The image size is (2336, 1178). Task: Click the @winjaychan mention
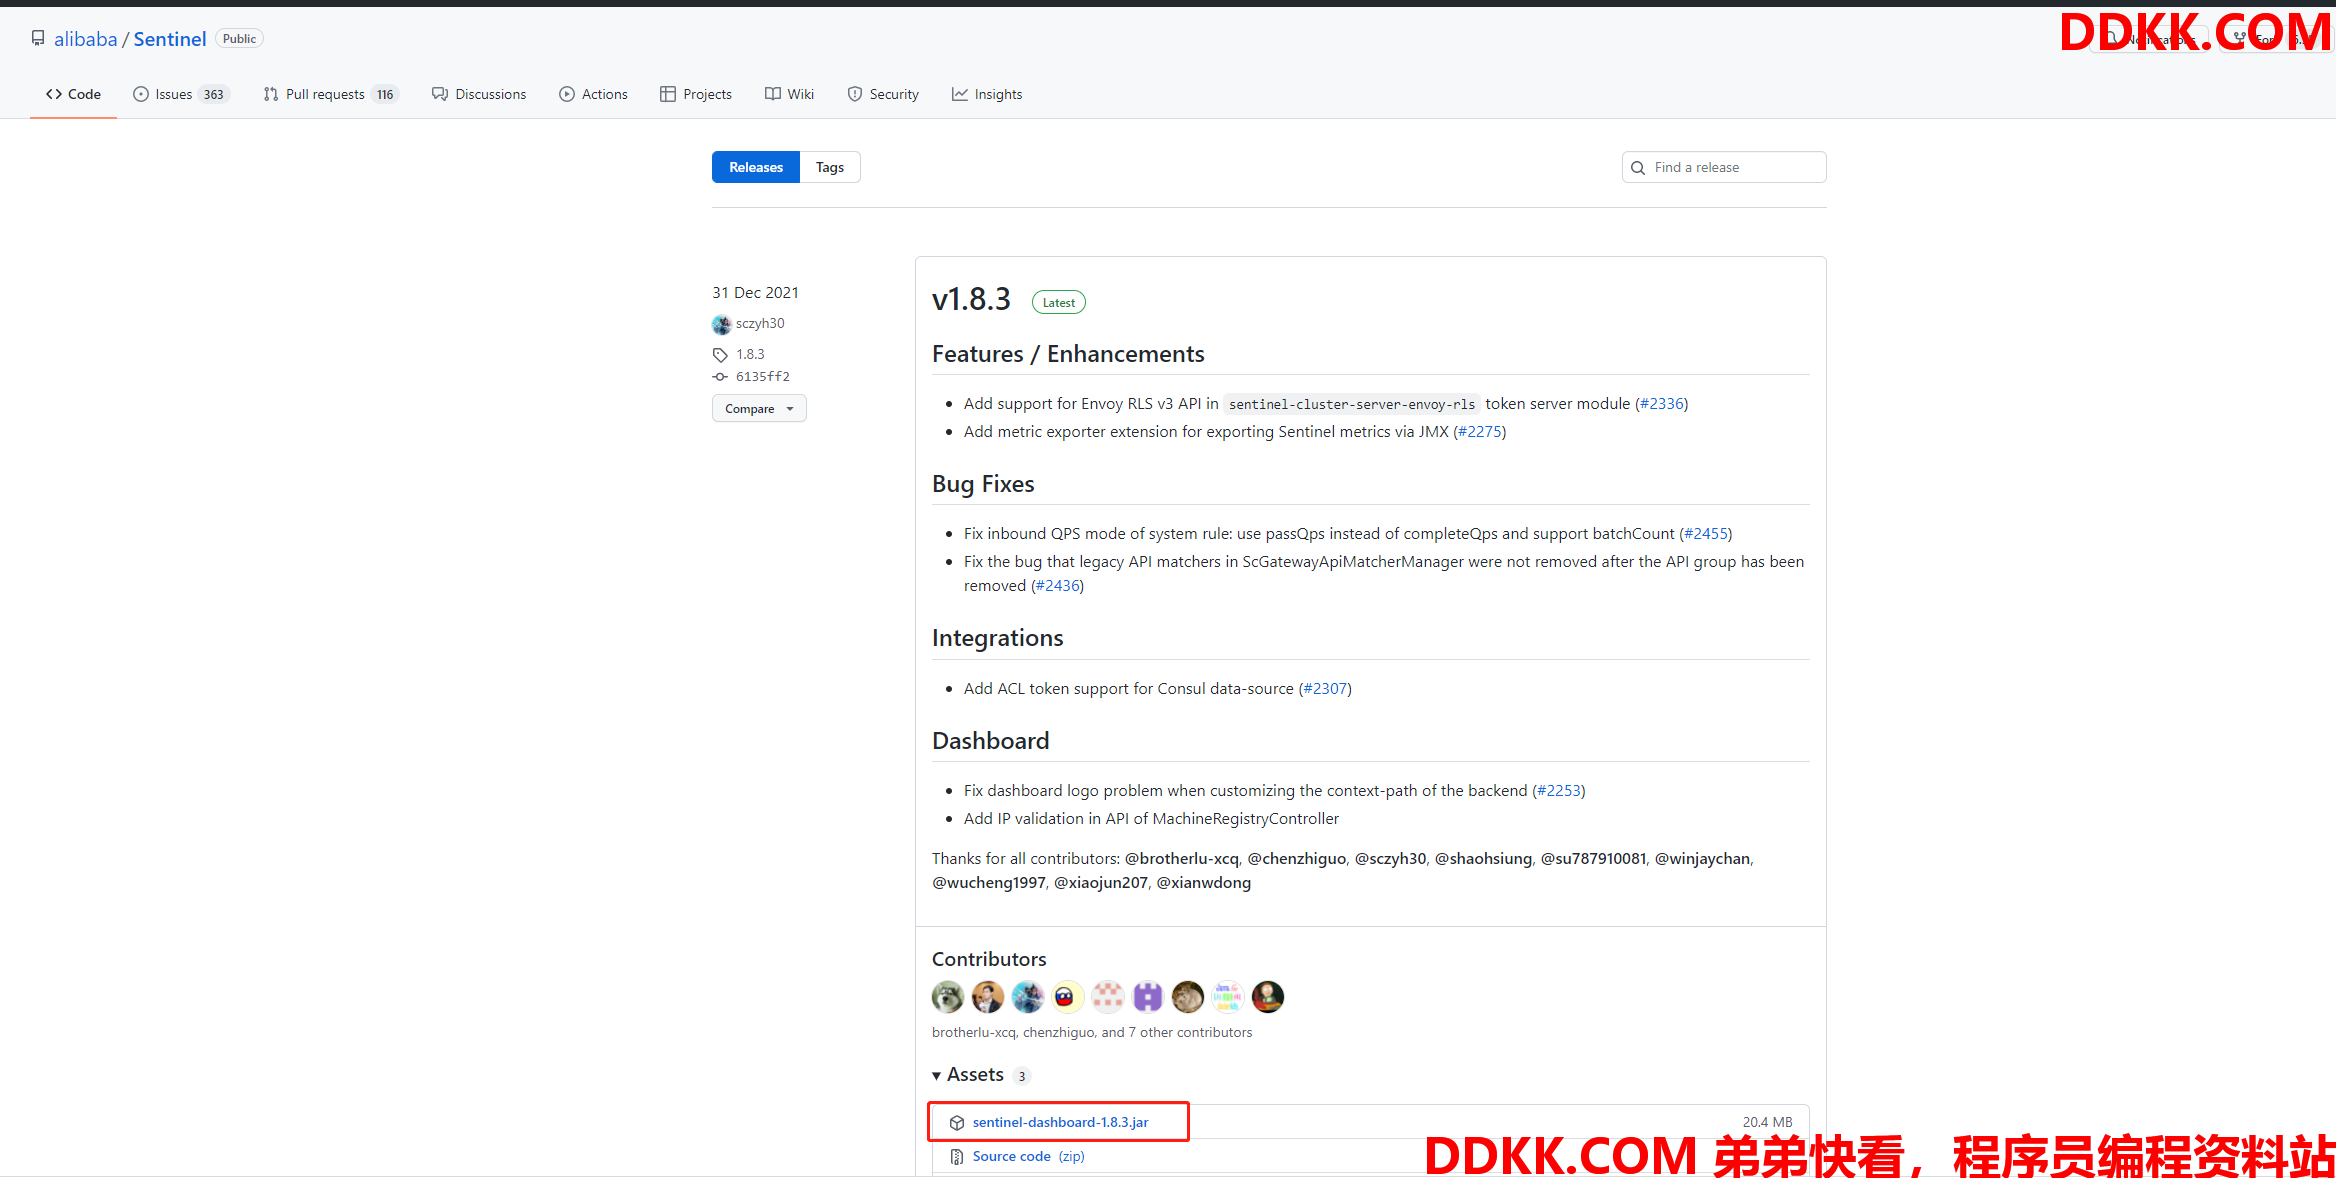[1703, 858]
